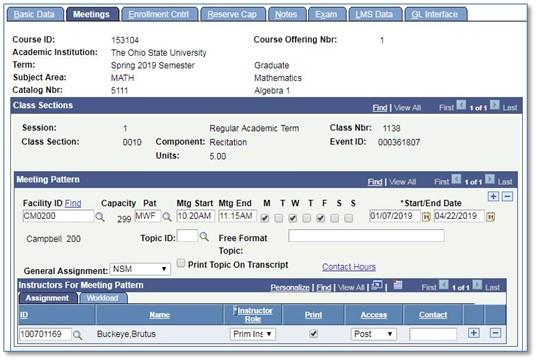
Task: Sort instructors by ID column header
Action: coord(24,315)
